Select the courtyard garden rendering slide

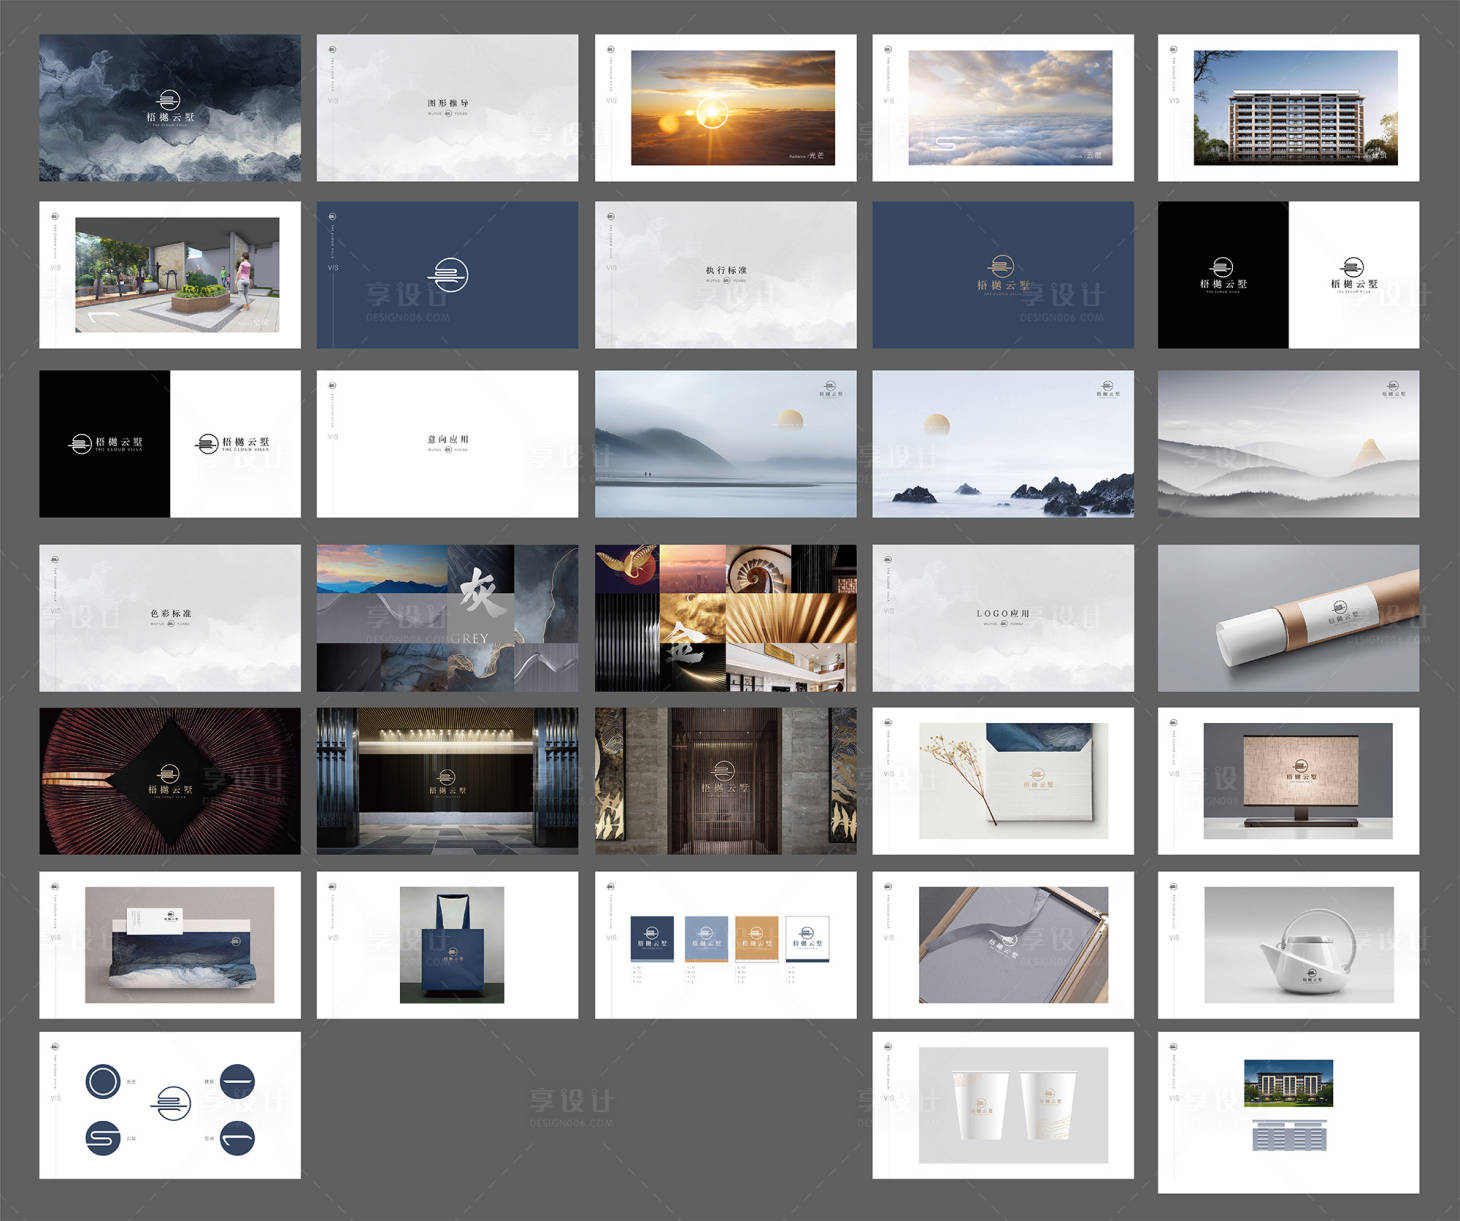170,275
